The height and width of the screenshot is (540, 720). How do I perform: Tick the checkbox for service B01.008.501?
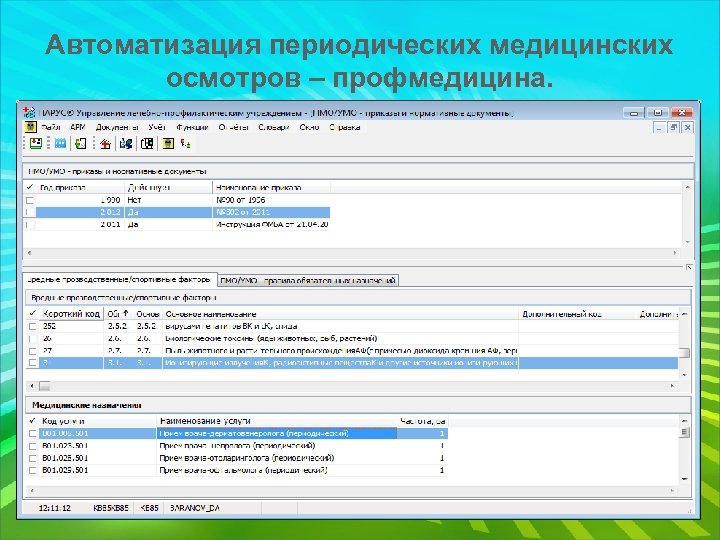33,433
